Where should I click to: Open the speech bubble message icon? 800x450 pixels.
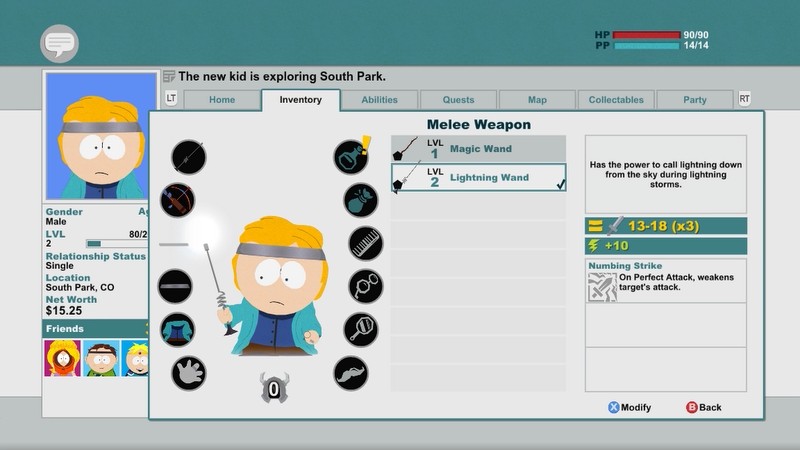(x=59, y=43)
